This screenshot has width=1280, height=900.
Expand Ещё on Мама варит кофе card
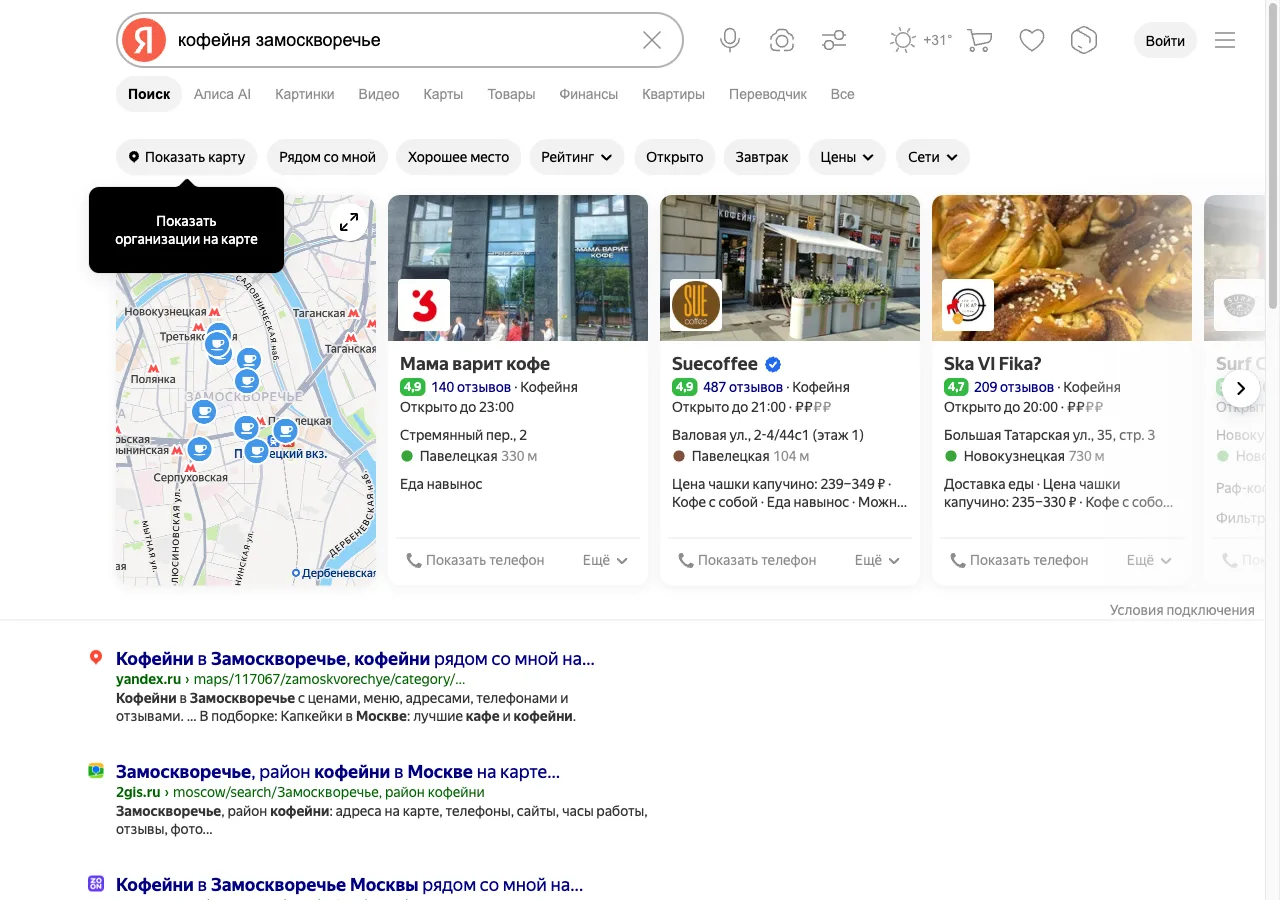[x=605, y=560]
